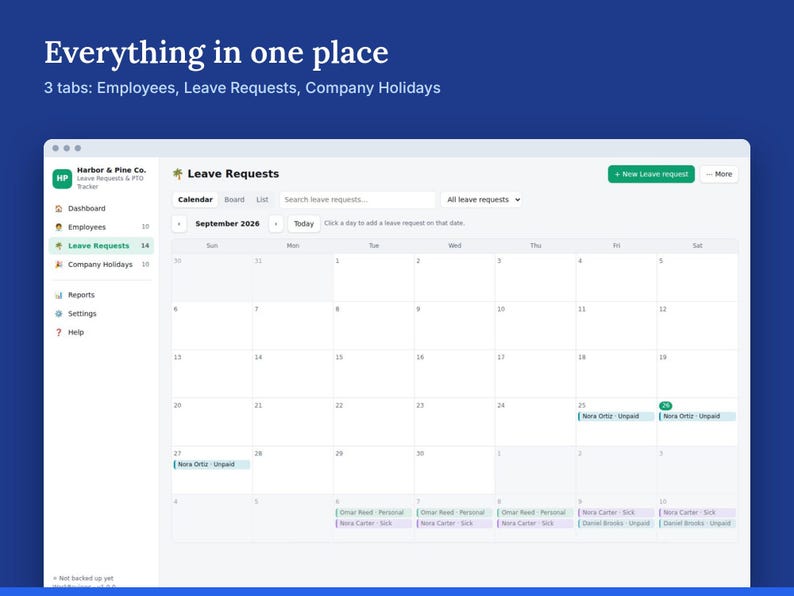This screenshot has height=596, width=794.
Task: Click the Reports bar chart icon
Action: 59,295
